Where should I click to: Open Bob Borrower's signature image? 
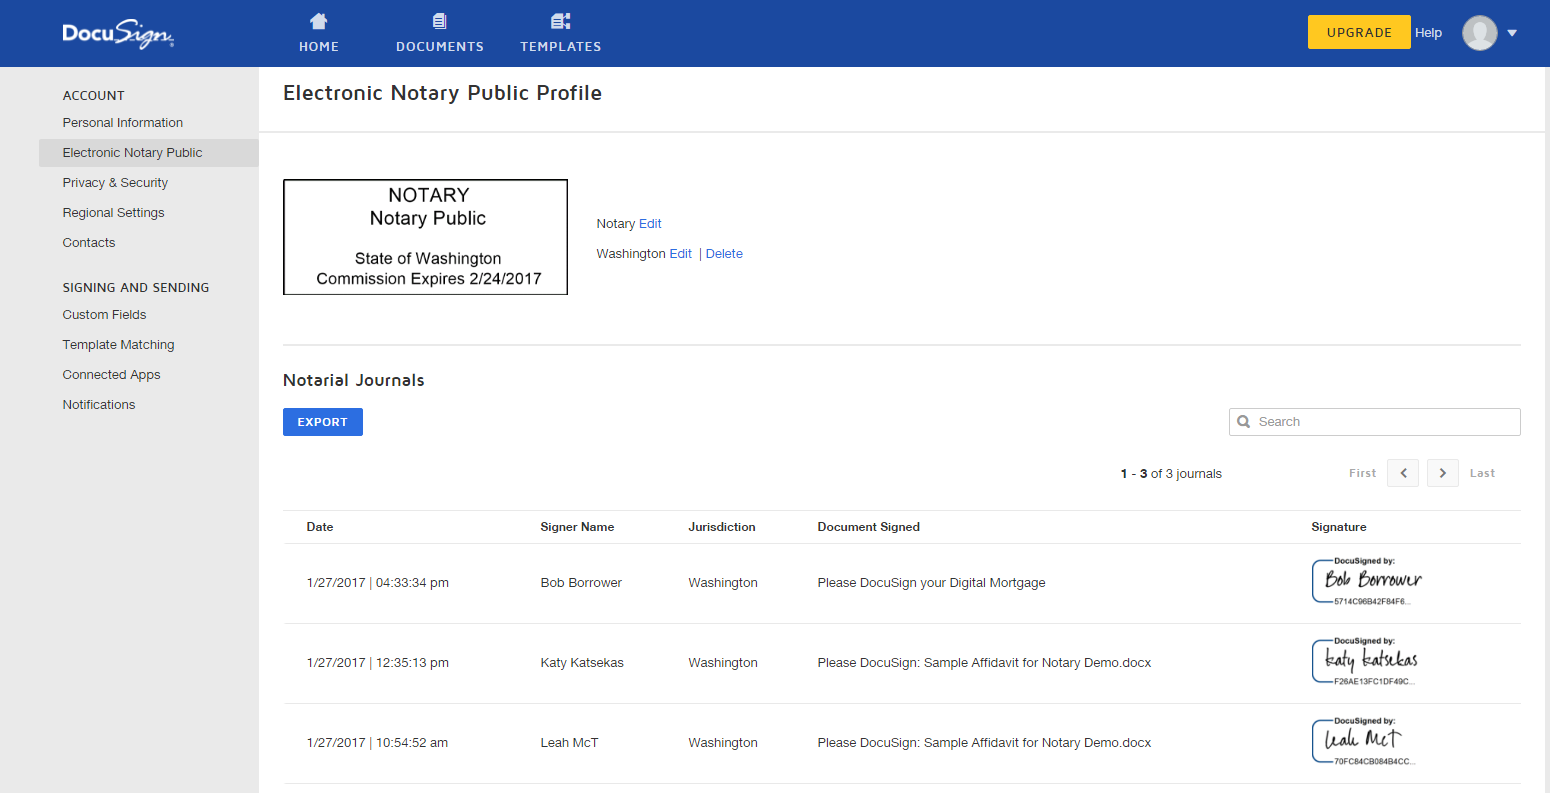point(1366,582)
